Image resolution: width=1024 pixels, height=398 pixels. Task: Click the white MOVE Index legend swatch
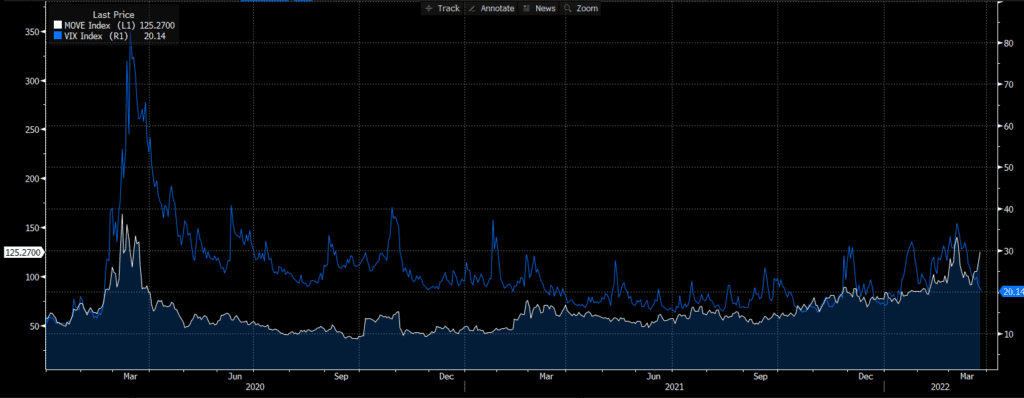(x=57, y=25)
